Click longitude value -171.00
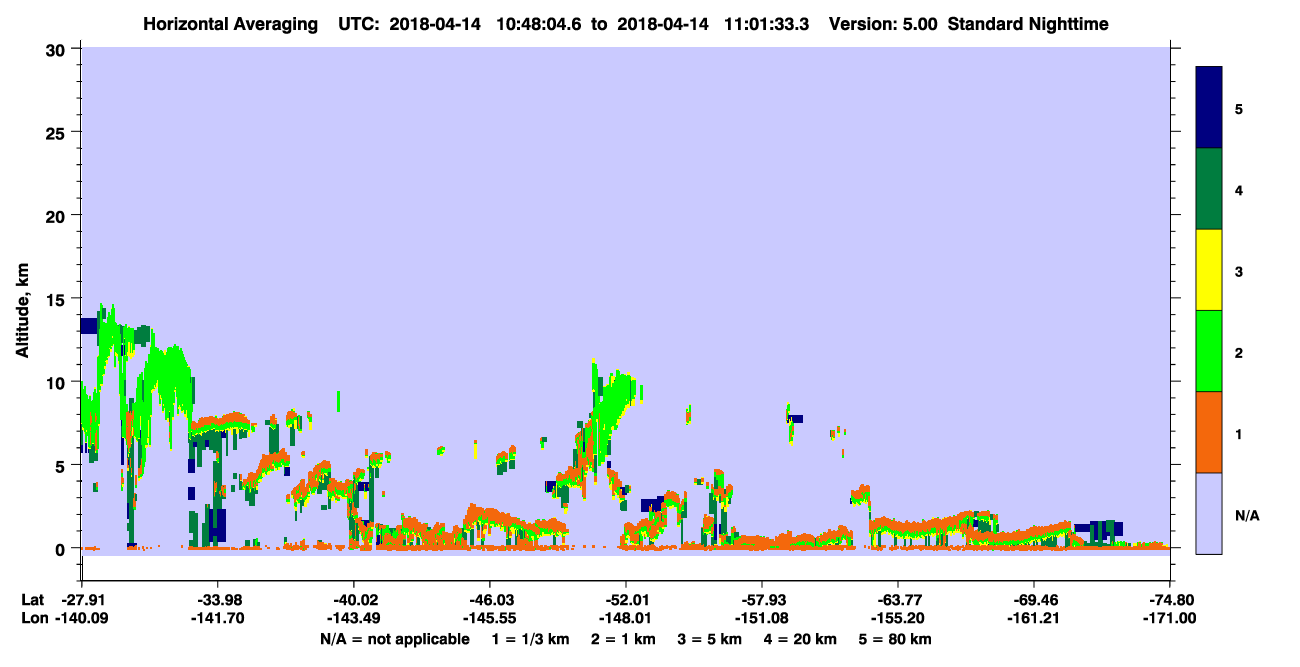Screen dimensions: 1300x667 1170,619
